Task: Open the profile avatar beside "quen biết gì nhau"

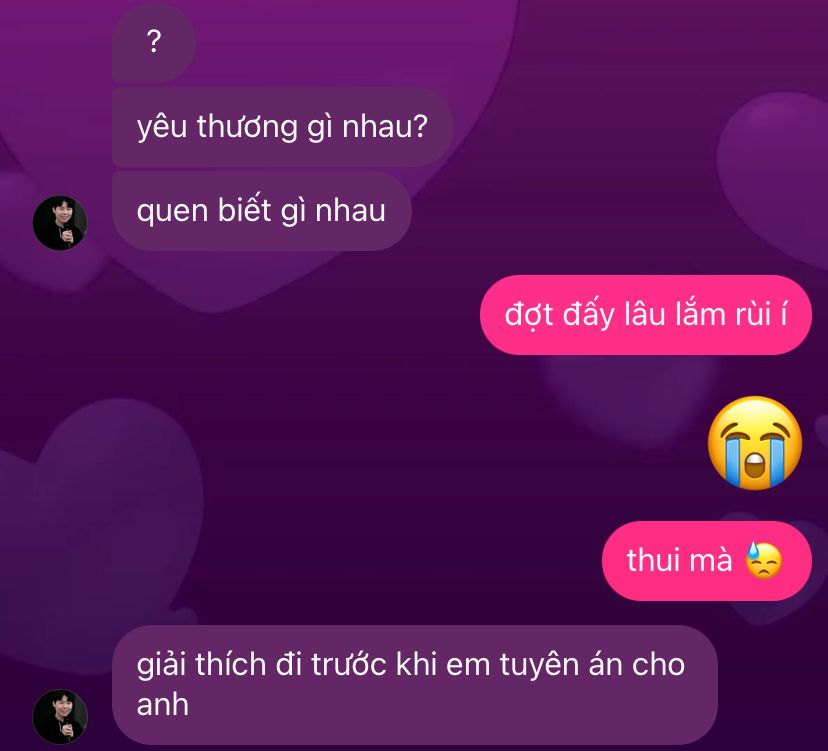Action: point(60,223)
